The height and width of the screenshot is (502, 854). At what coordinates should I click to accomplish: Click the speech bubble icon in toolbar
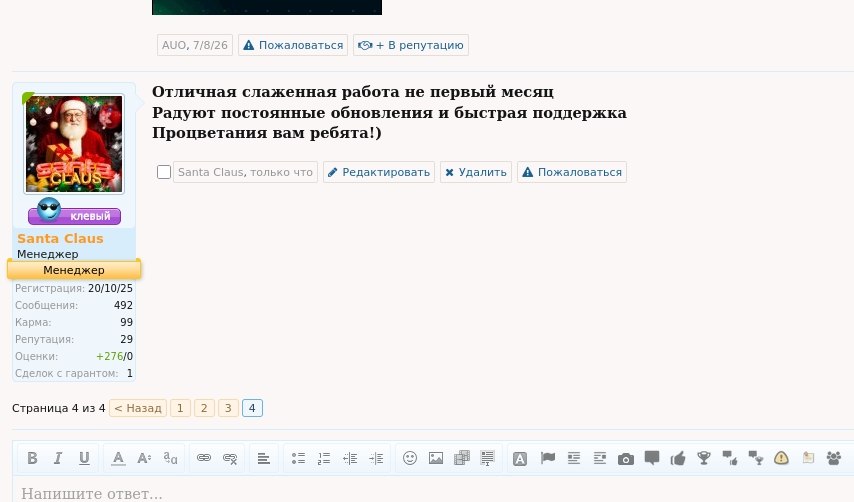[x=652, y=458]
